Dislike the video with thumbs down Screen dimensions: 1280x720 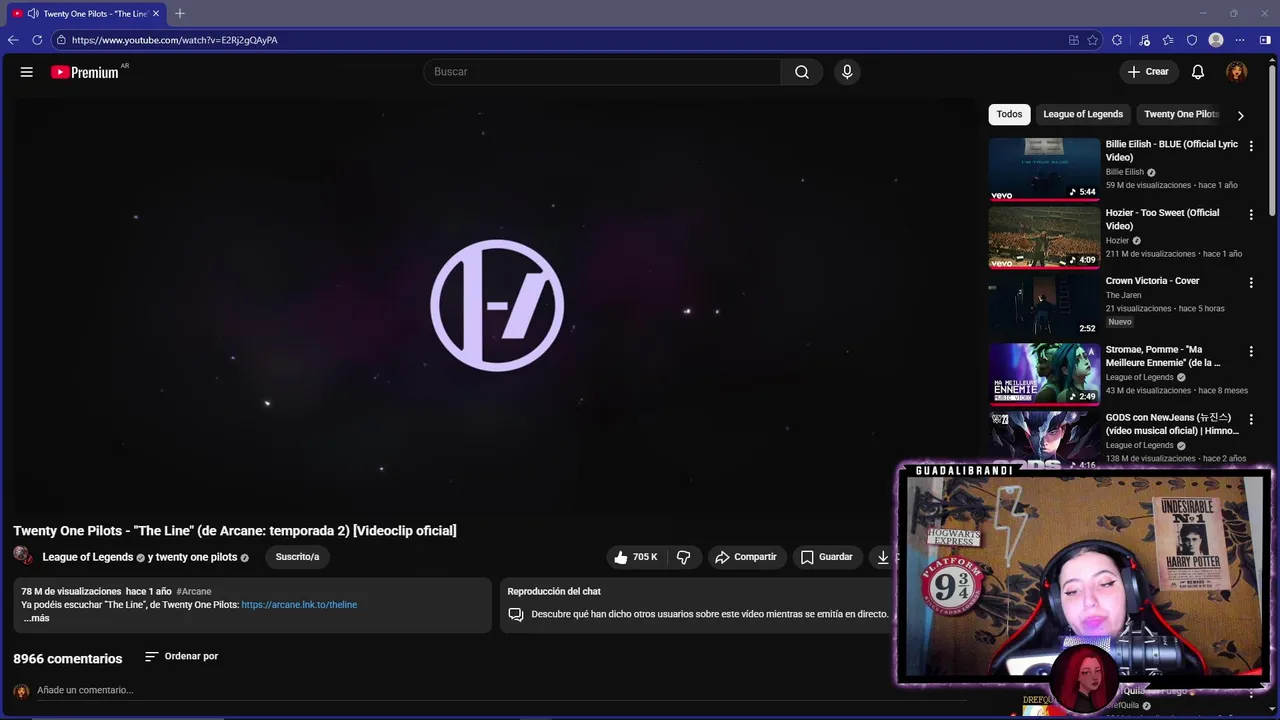[x=684, y=557]
